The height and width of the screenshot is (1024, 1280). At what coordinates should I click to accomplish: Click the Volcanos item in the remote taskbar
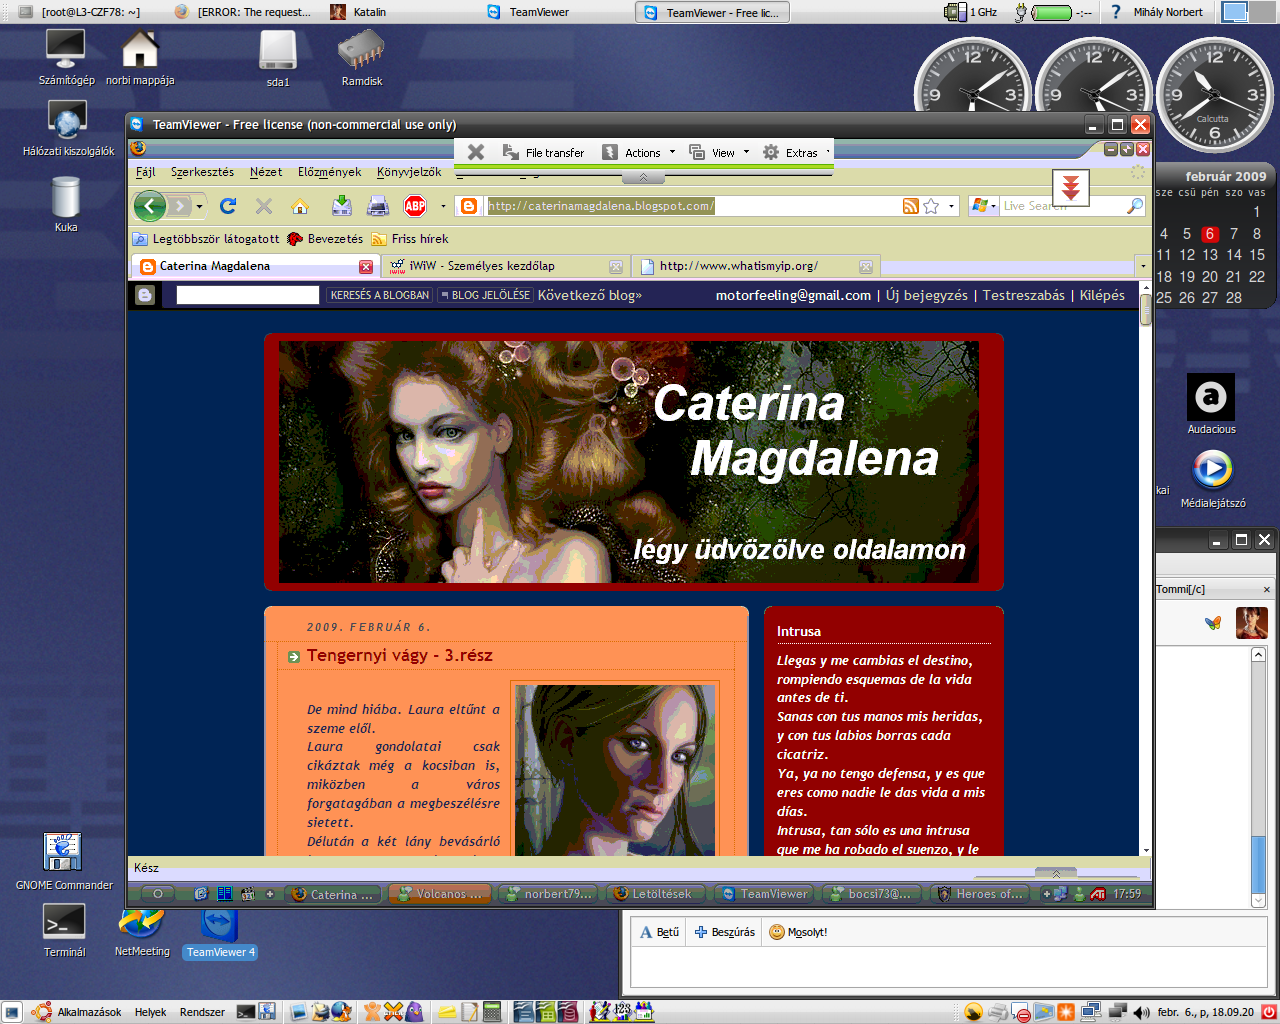coord(441,894)
